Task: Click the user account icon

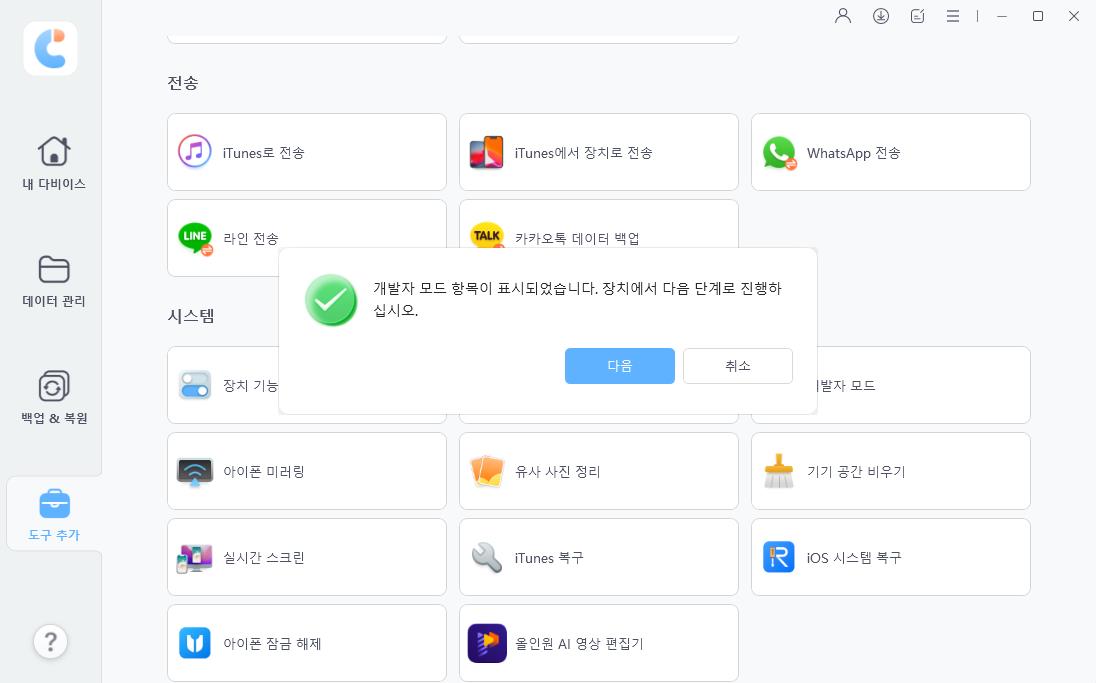Action: click(x=843, y=16)
